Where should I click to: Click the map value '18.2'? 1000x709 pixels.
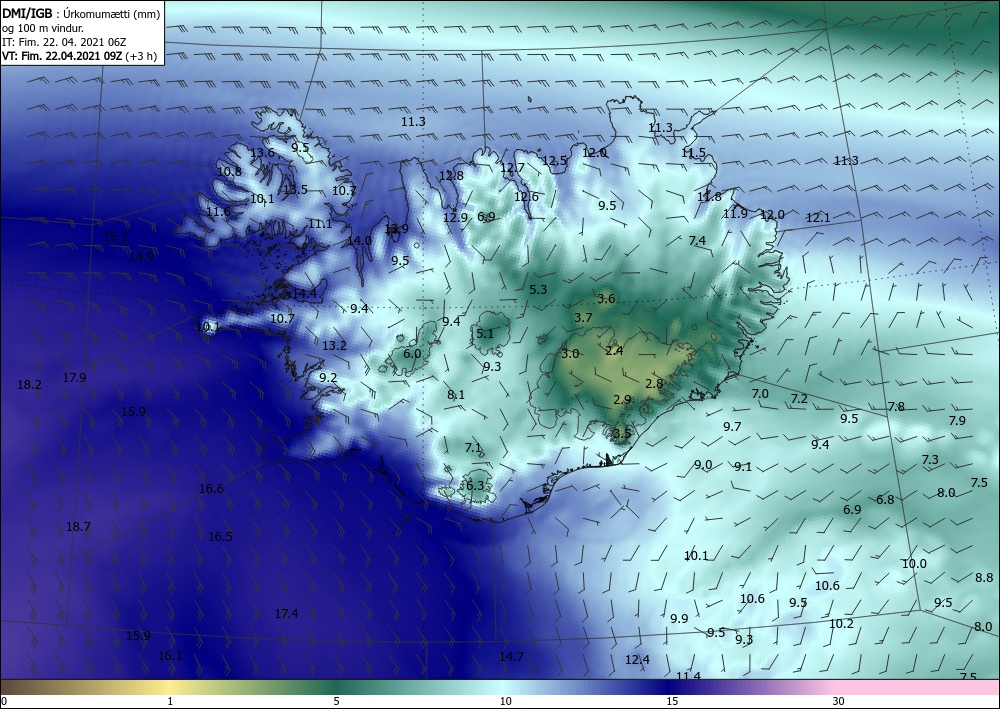29,384
